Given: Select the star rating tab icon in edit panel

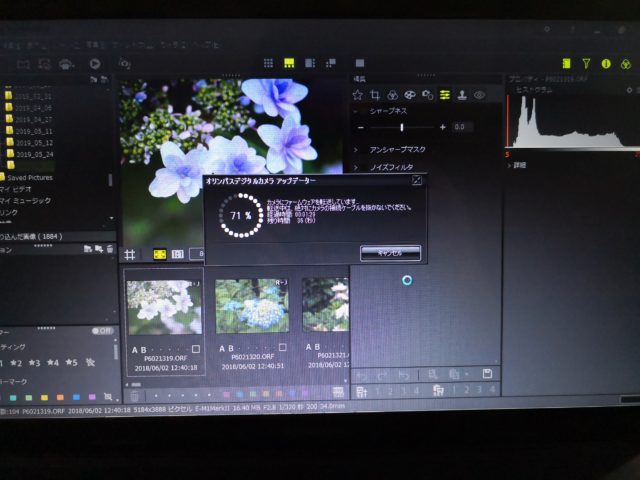Looking at the screenshot, I should [x=357, y=95].
